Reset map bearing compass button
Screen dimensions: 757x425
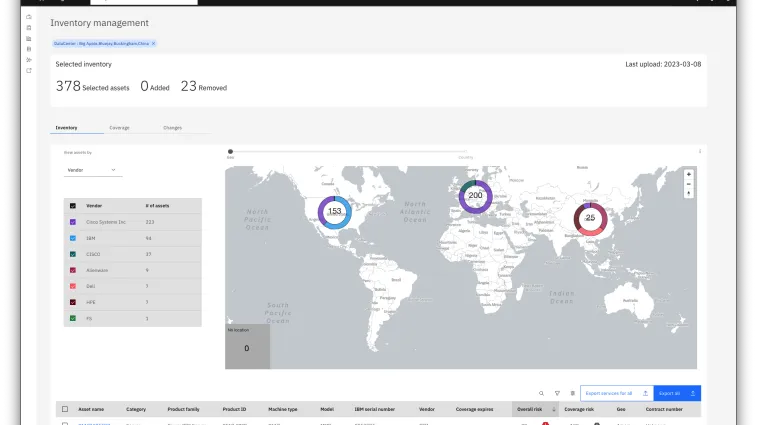coord(689,193)
